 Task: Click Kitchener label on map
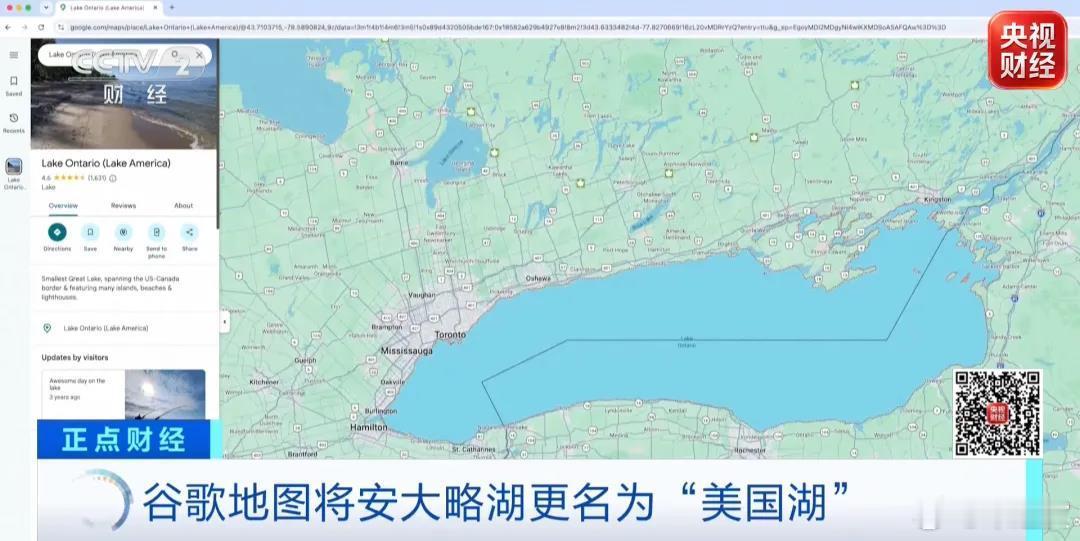(264, 382)
